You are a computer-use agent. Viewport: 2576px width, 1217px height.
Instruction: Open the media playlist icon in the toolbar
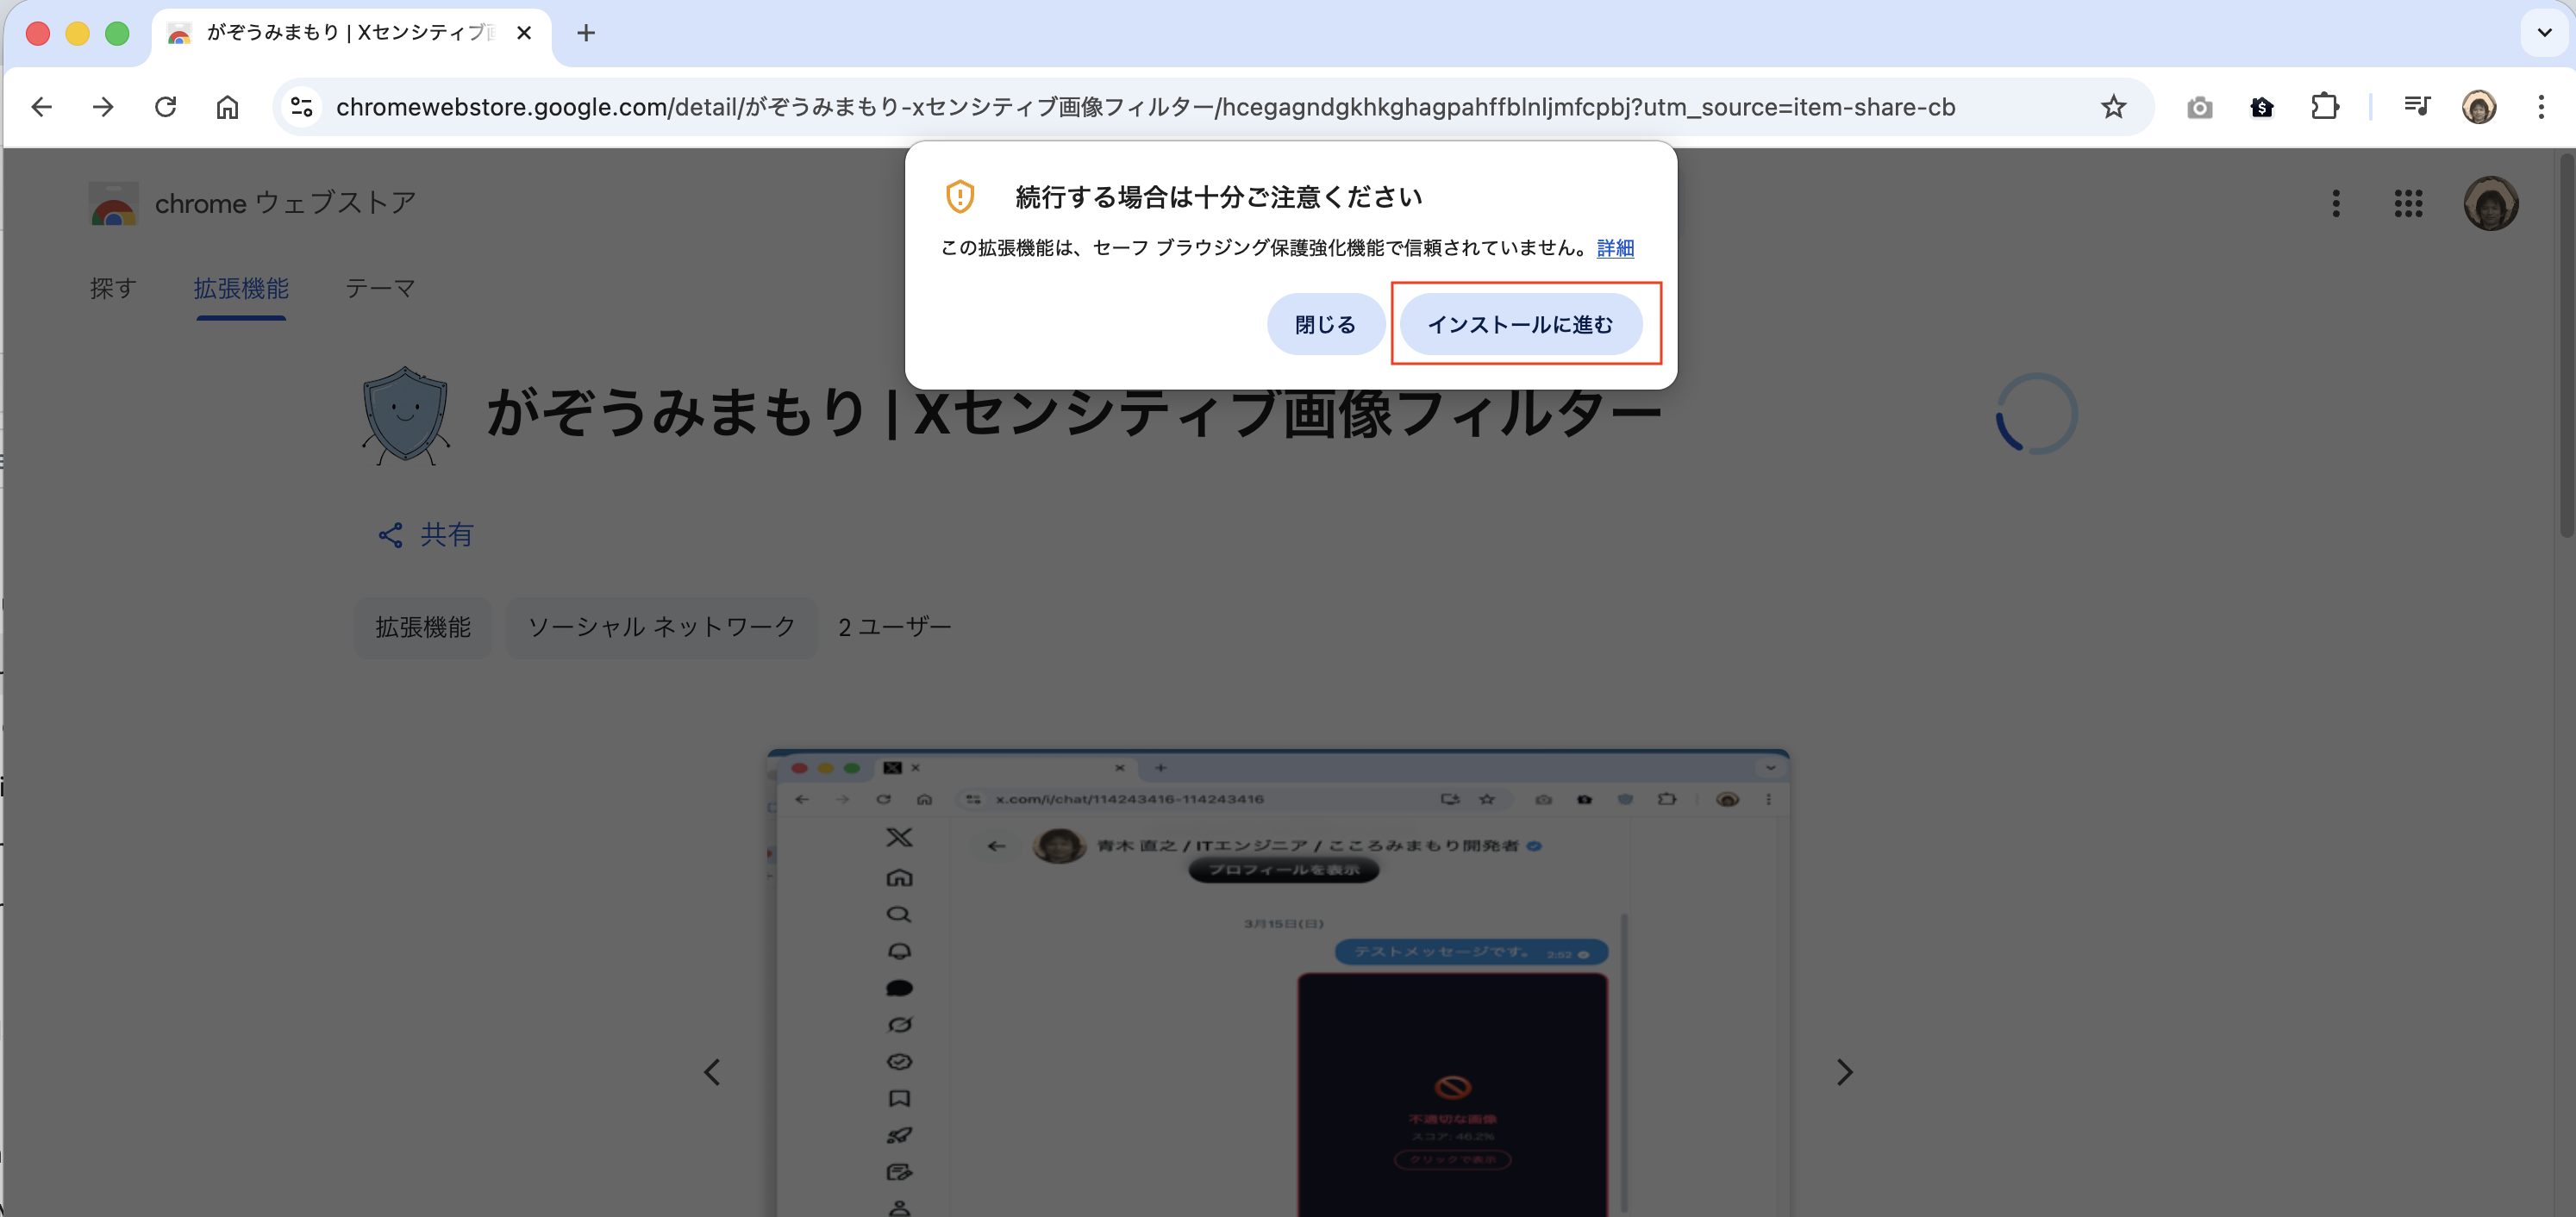pos(2417,106)
